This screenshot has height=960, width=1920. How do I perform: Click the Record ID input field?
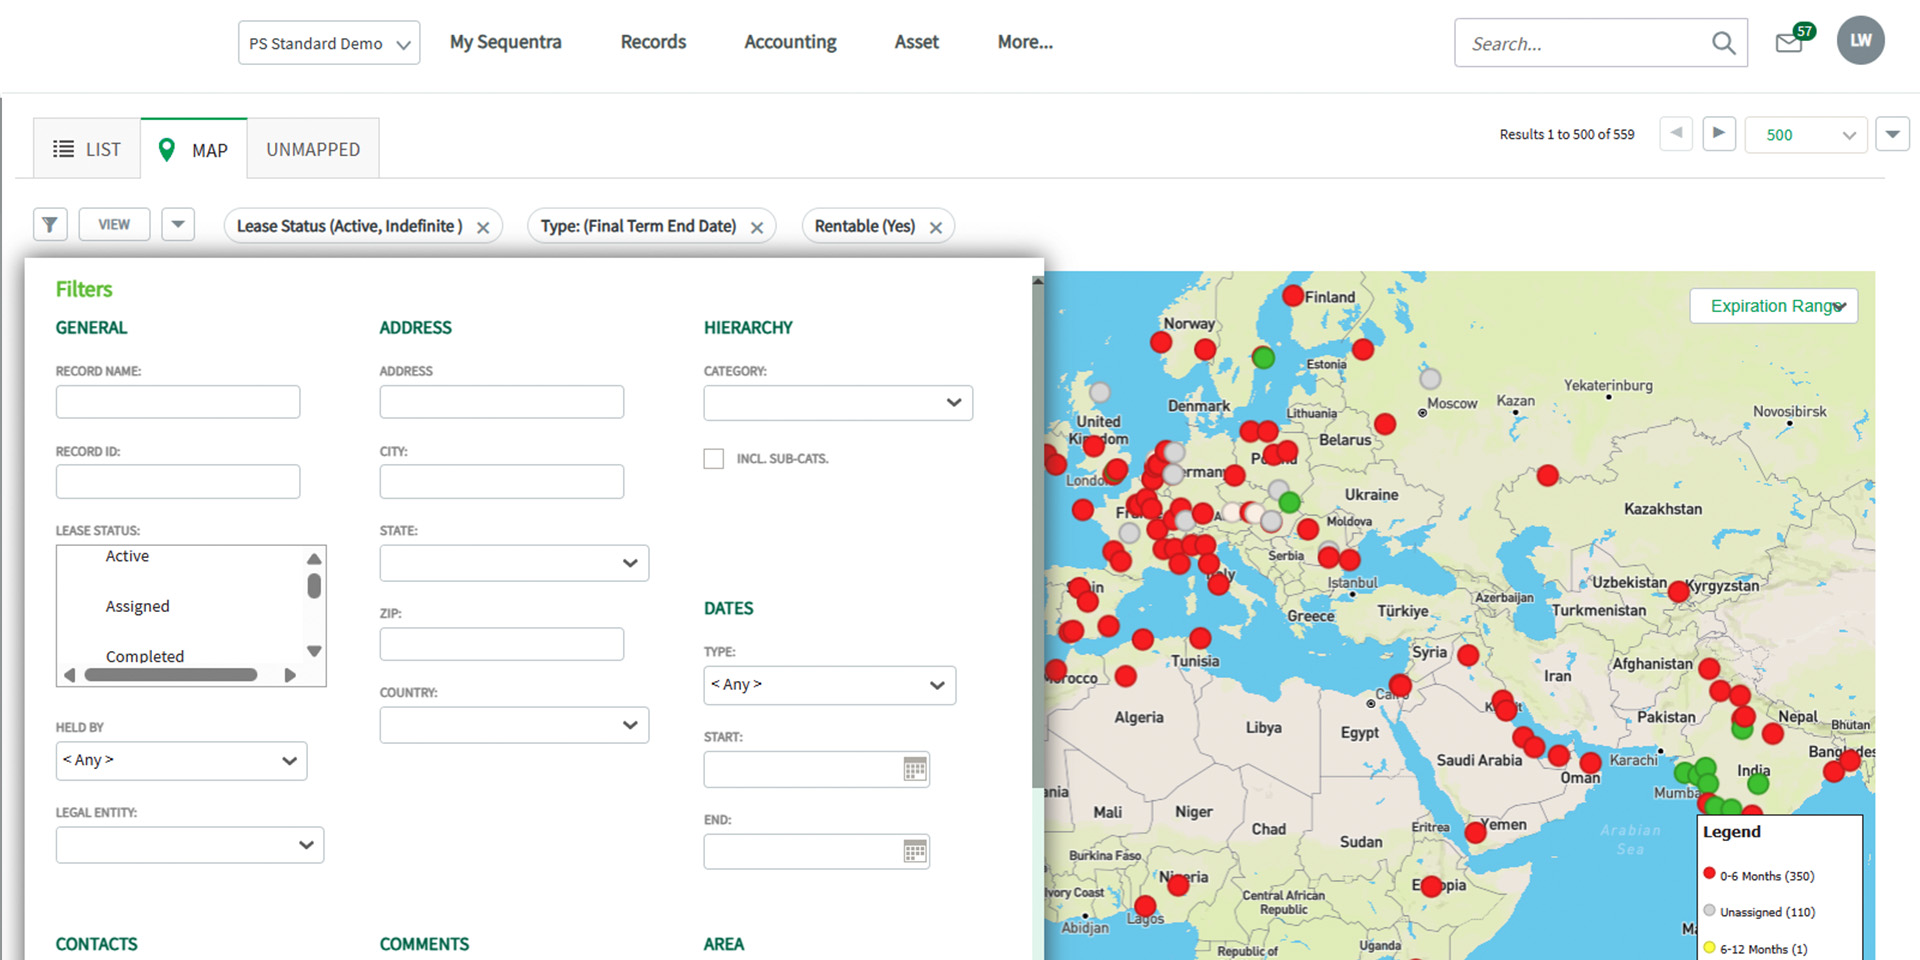[178, 482]
